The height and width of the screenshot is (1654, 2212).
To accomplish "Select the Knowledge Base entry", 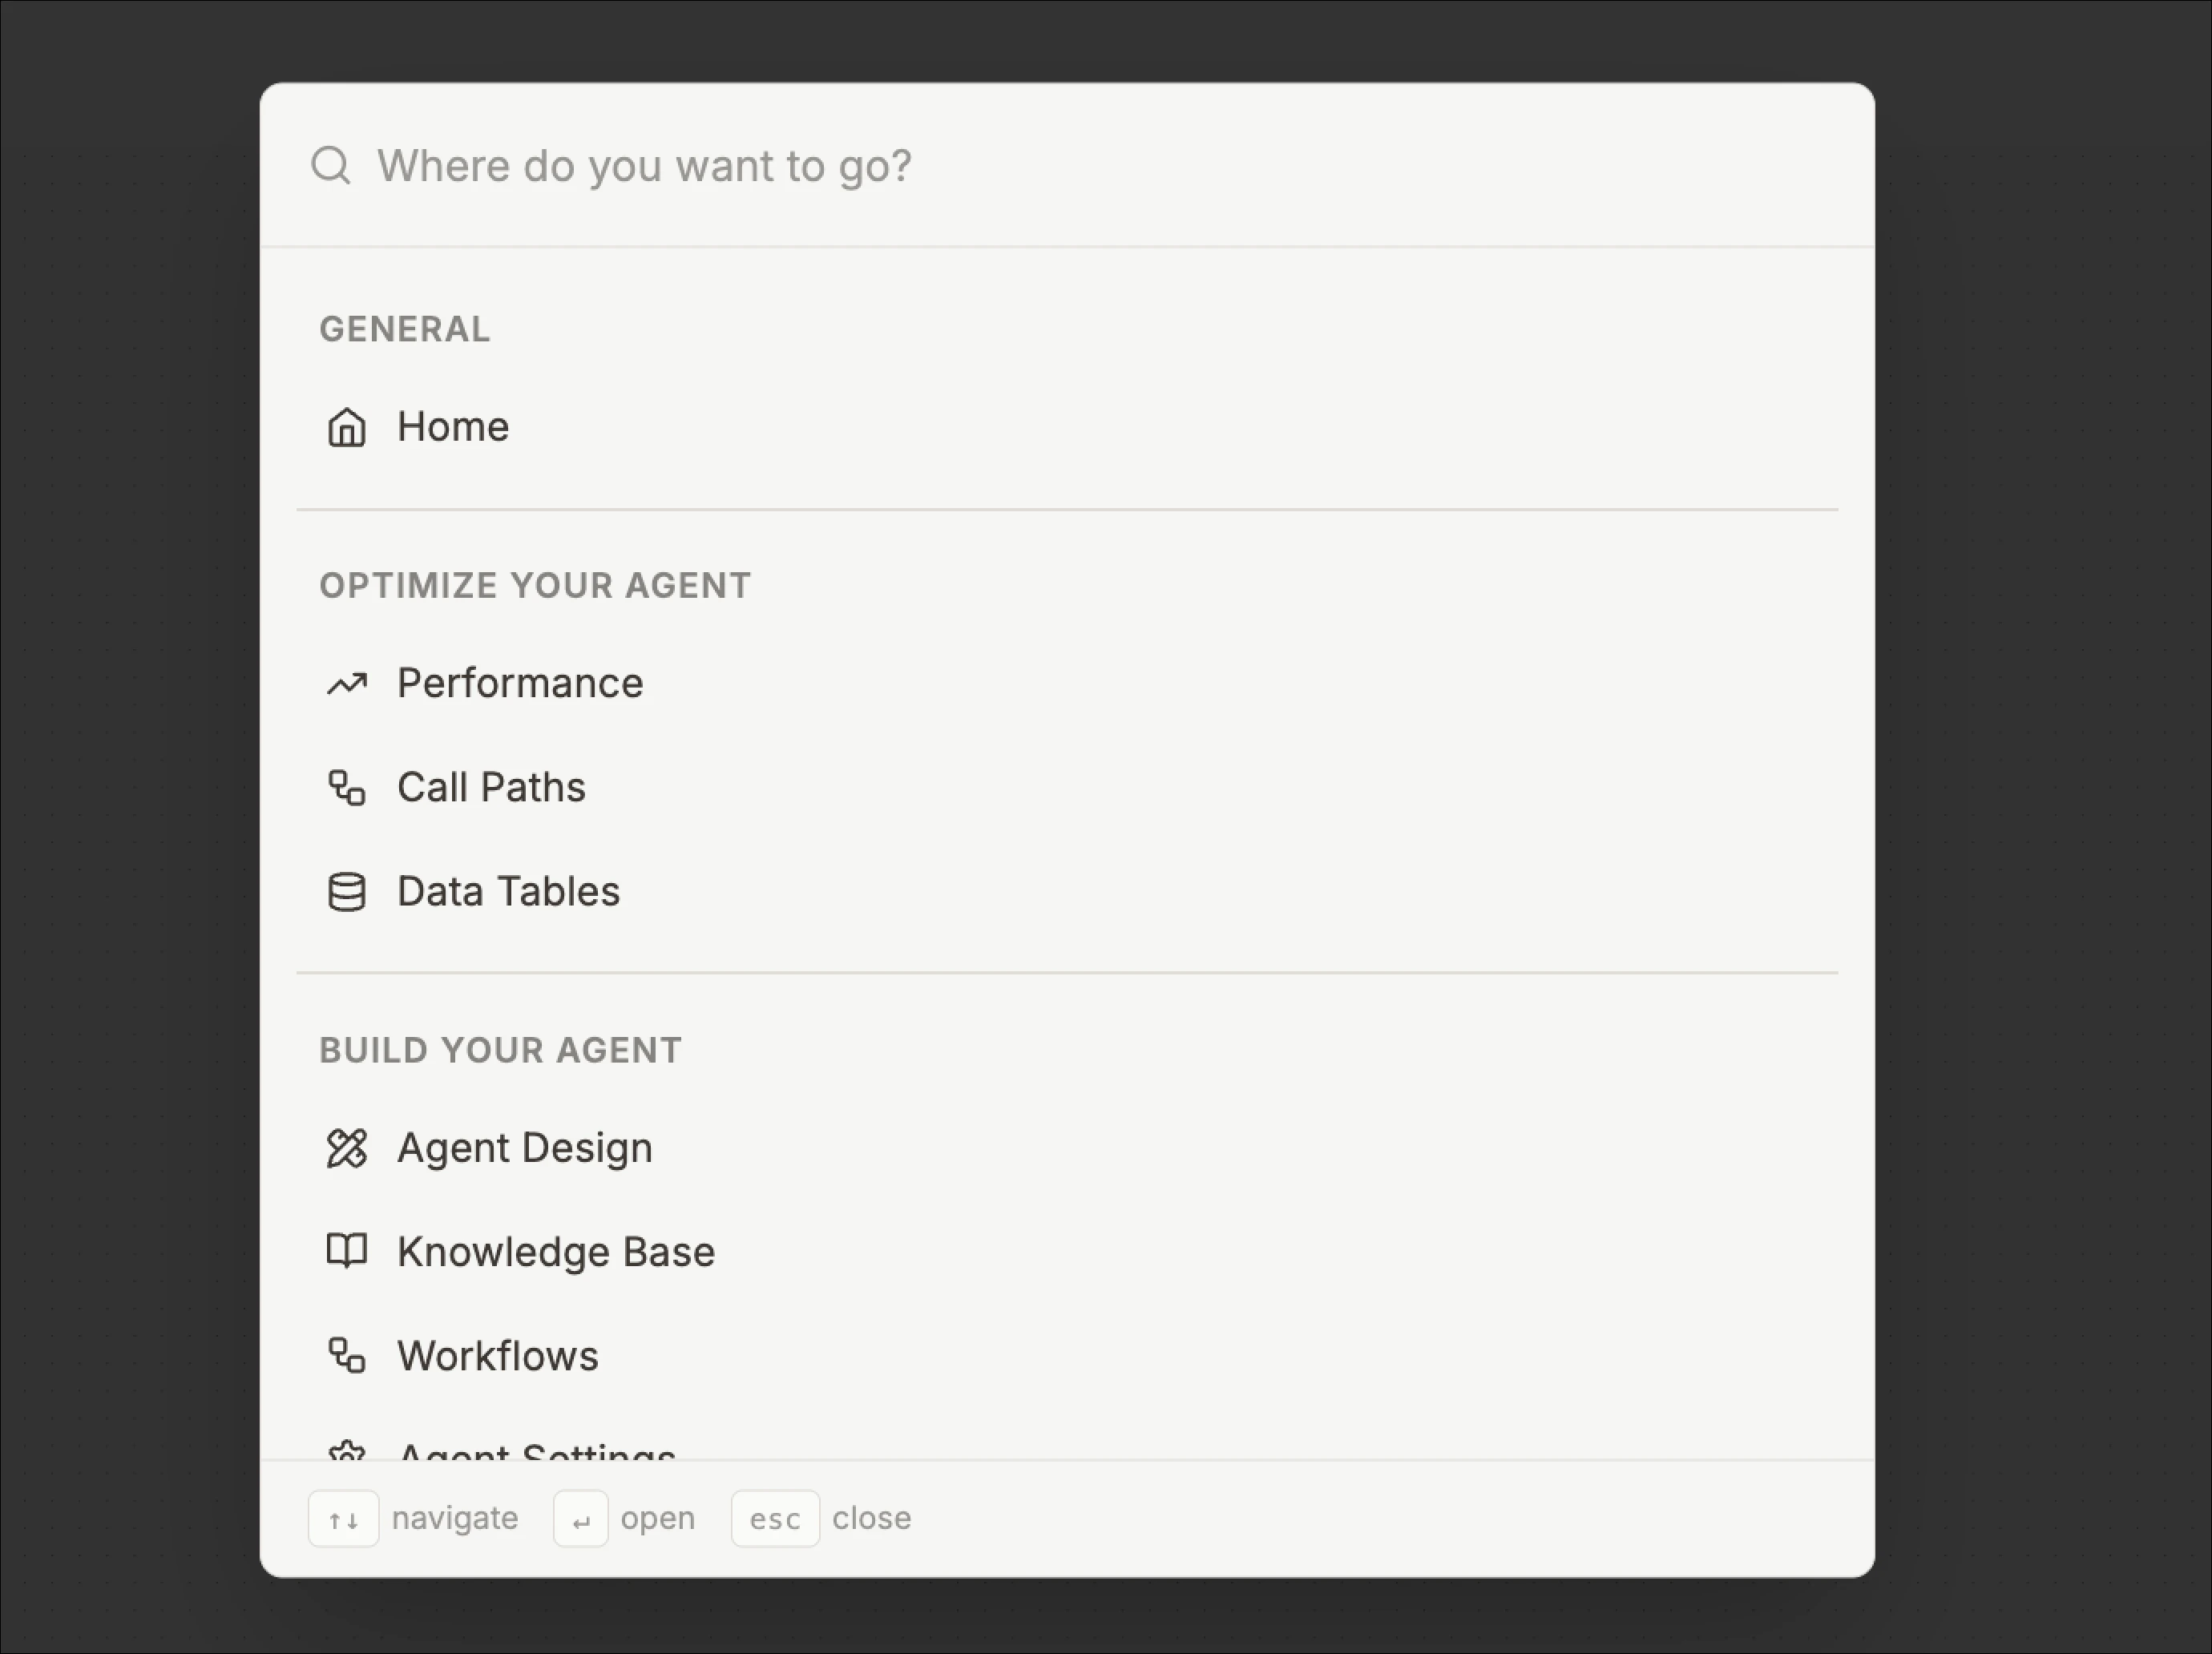I will coord(556,1252).
